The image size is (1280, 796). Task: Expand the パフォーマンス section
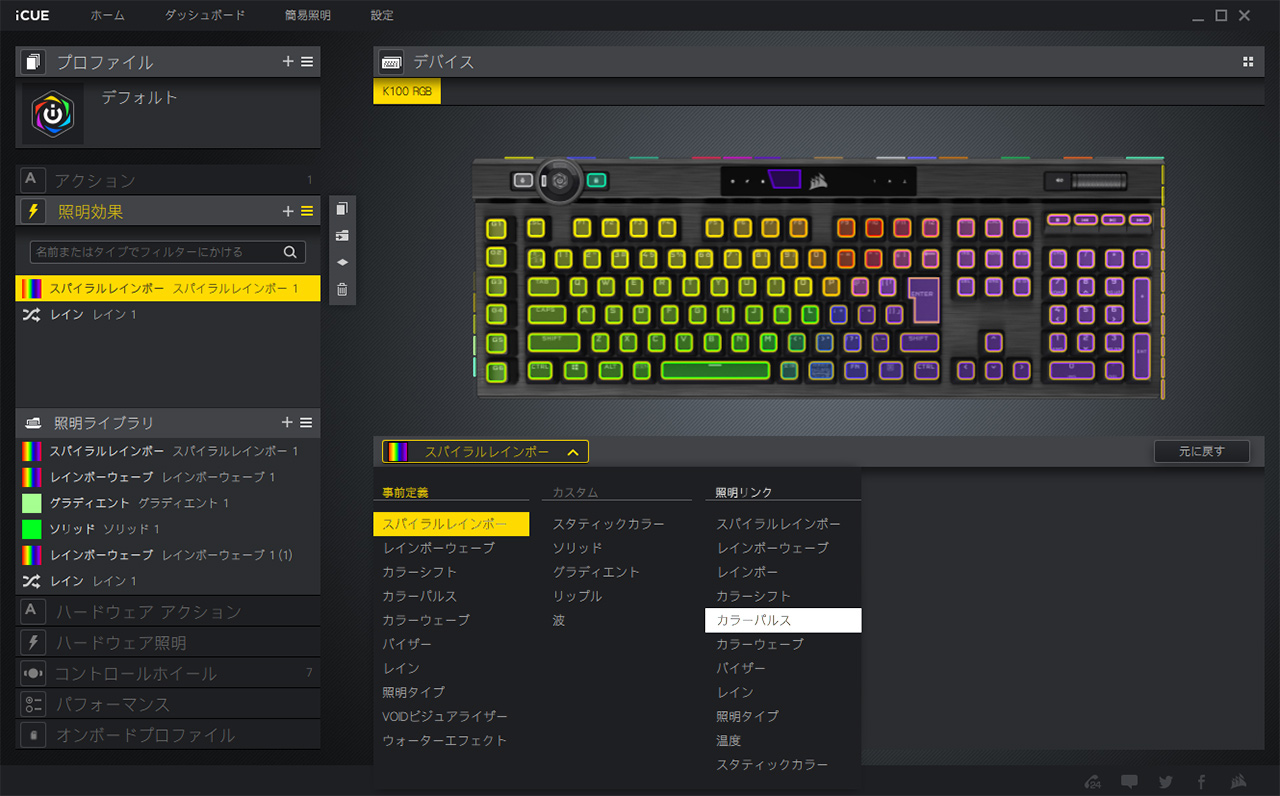tap(168, 705)
